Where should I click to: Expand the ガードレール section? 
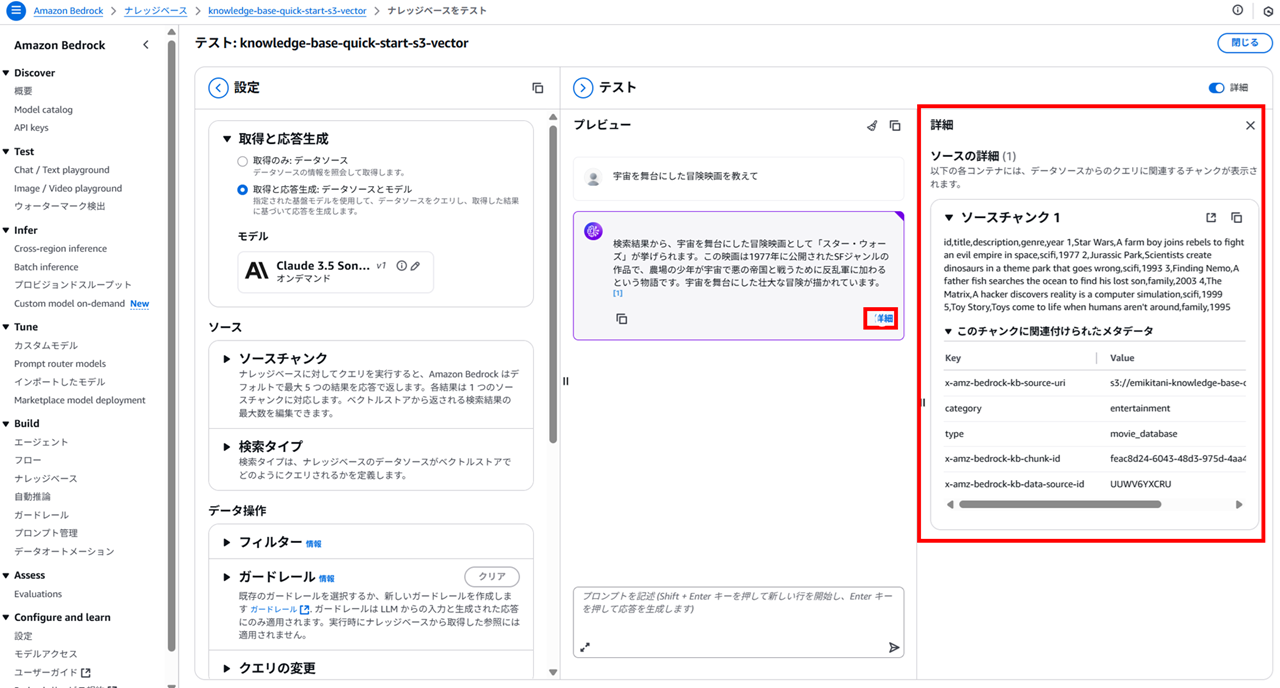coord(227,577)
